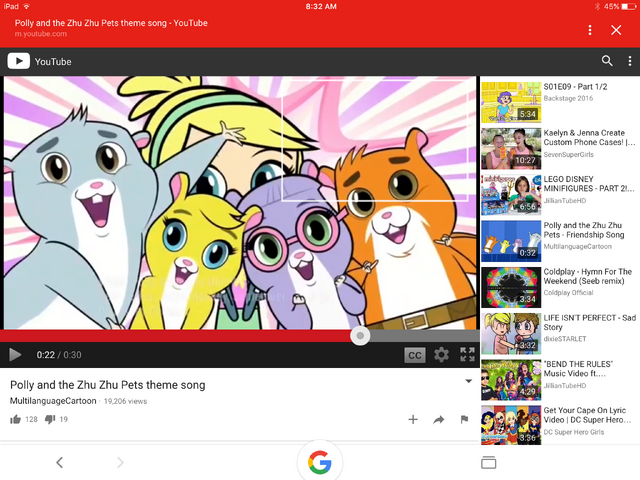The image size is (640, 480).
Task: Expand video description arrow
Action: 469,381
